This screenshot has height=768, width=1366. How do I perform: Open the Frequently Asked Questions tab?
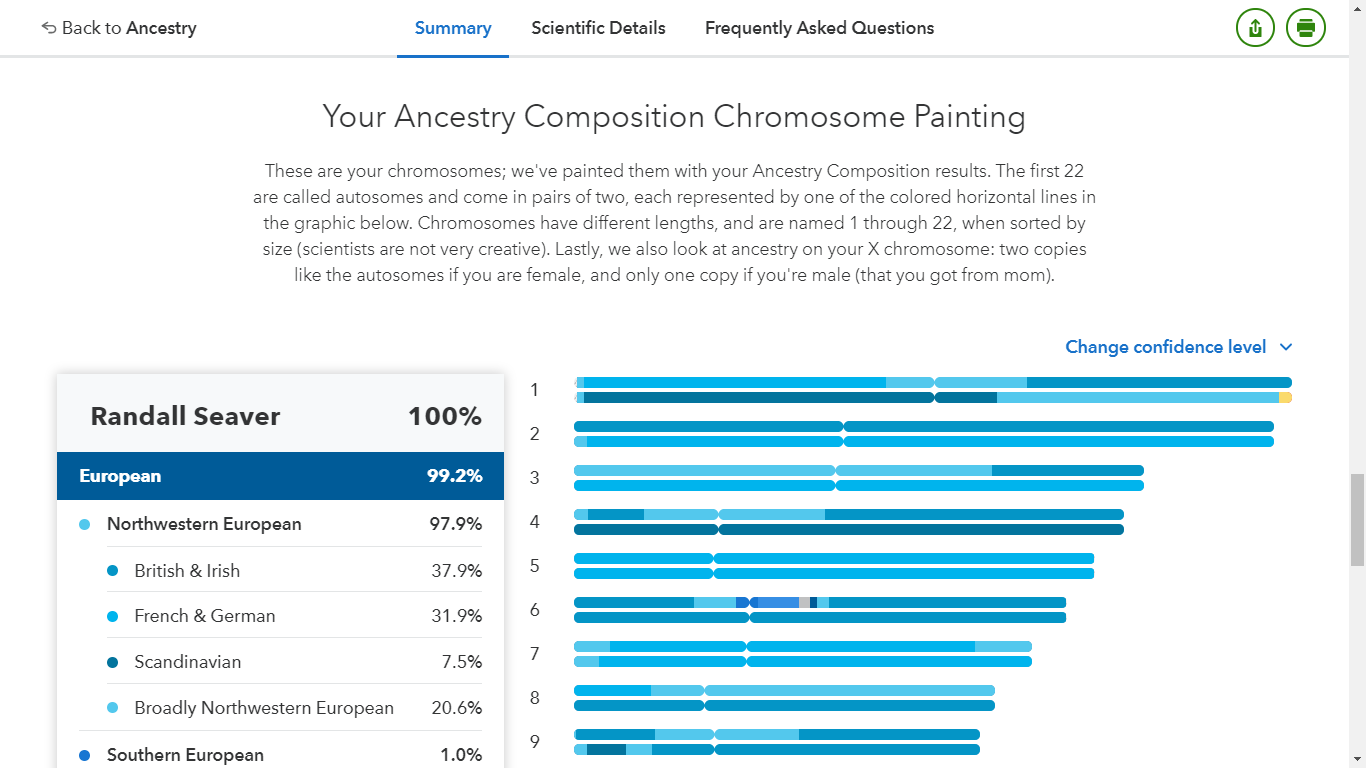coord(819,28)
